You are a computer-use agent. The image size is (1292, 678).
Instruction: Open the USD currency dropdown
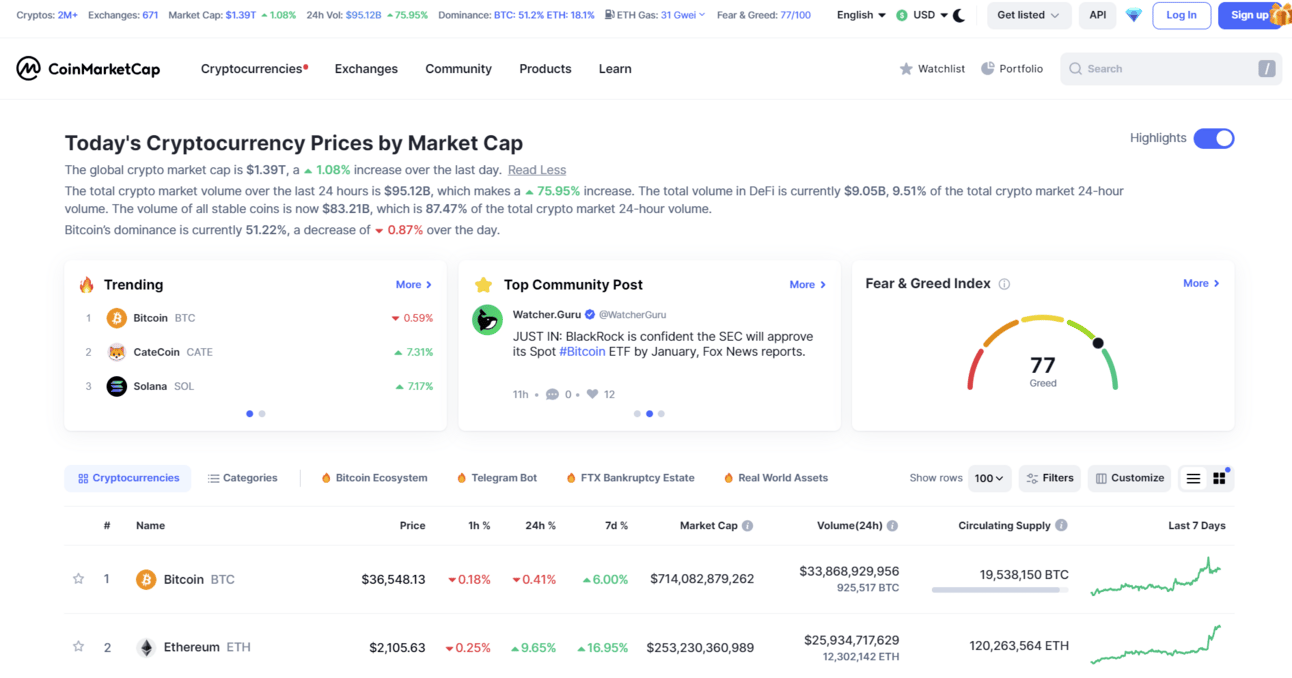pos(922,15)
